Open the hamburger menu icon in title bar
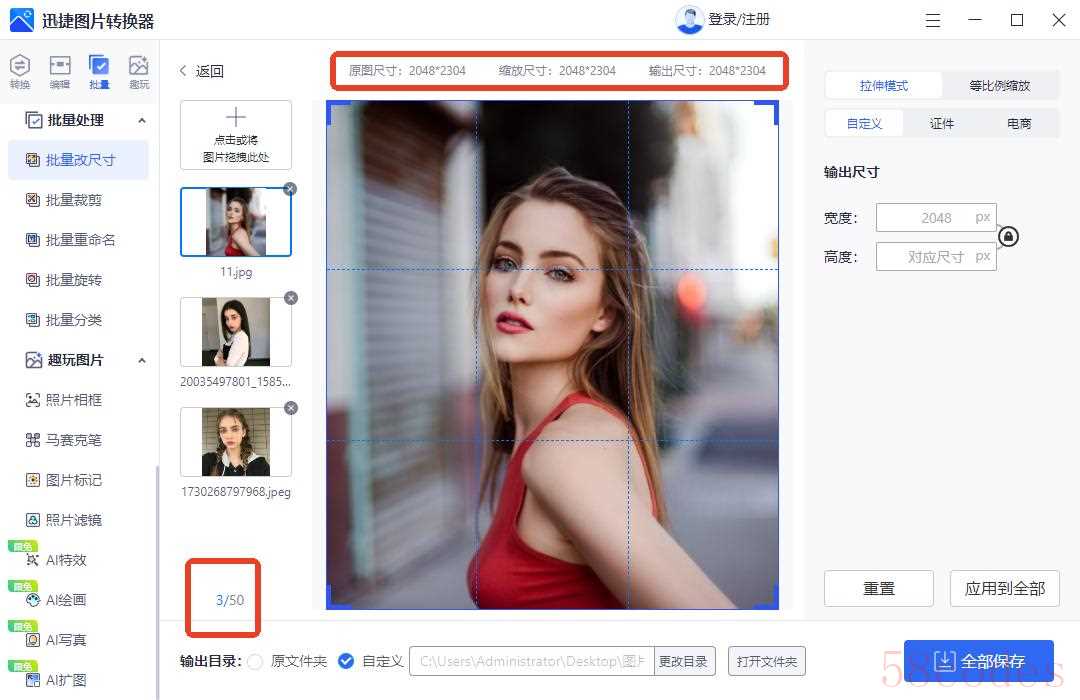The image size is (1080, 700). [x=933, y=20]
